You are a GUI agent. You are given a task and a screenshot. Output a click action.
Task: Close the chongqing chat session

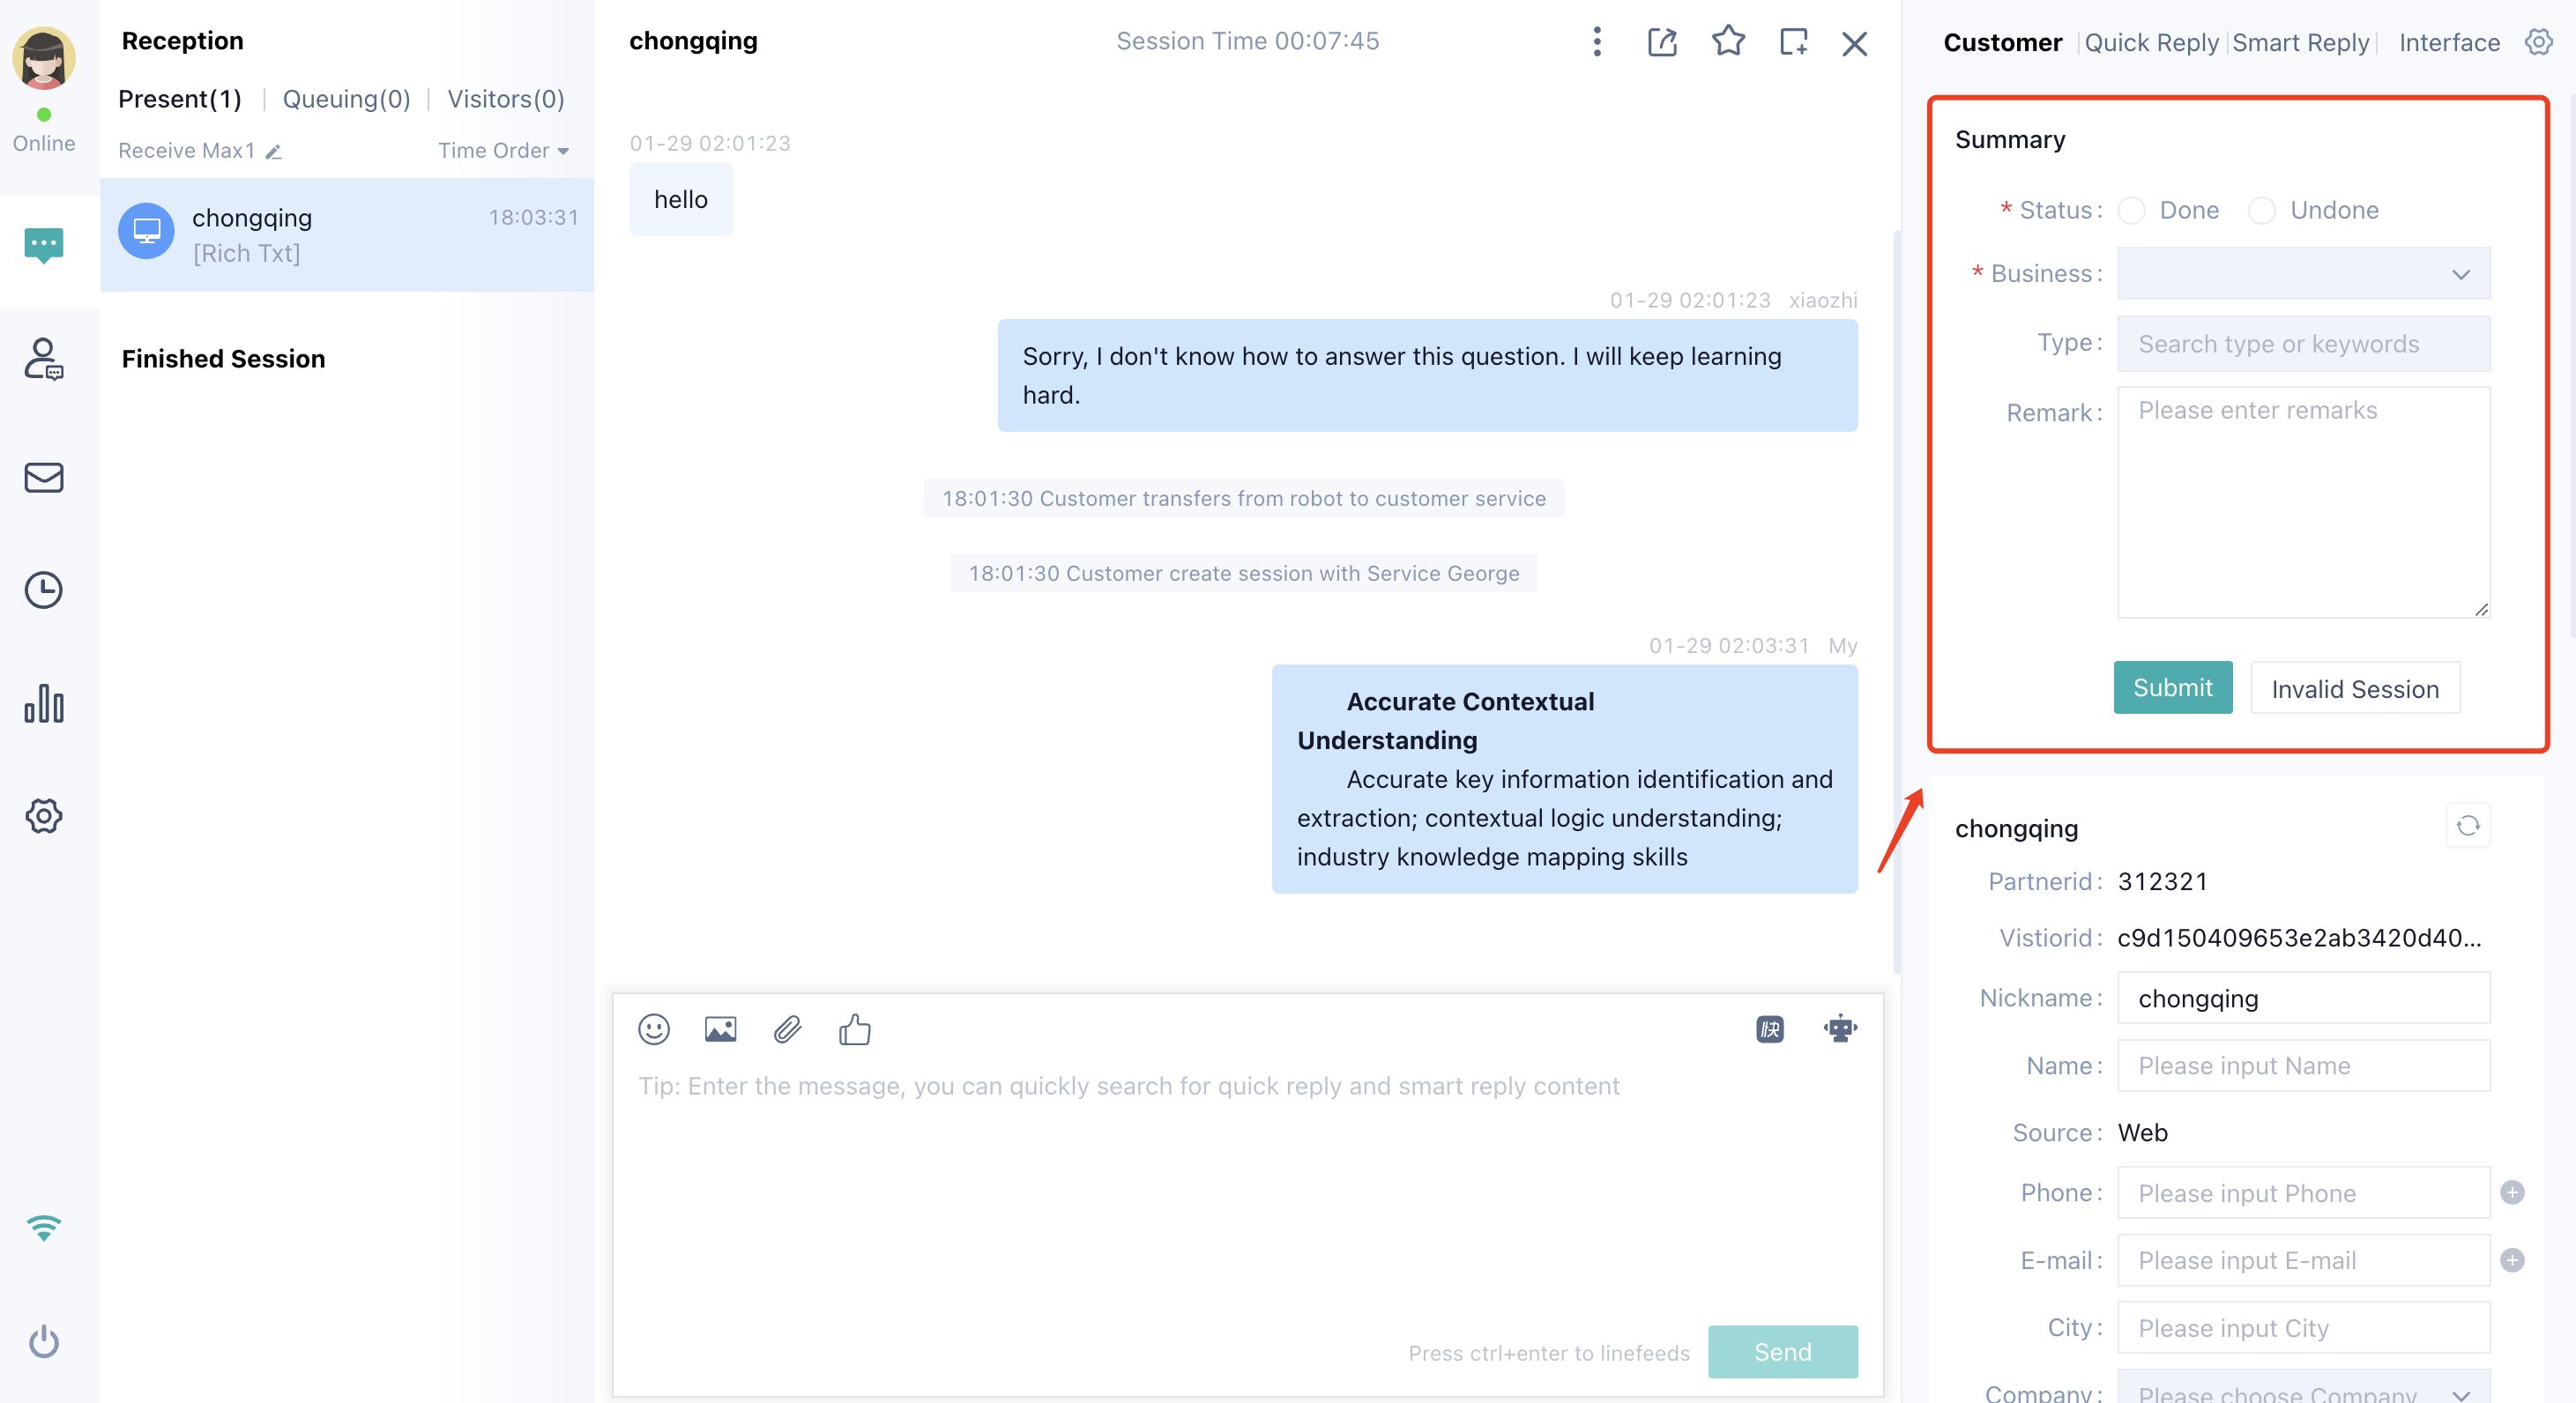[x=1855, y=43]
